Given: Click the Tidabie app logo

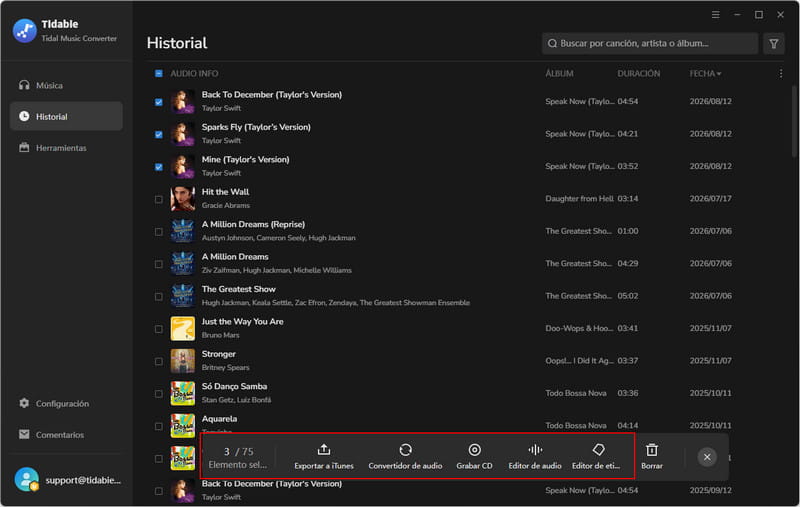Looking at the screenshot, I should pos(24,31).
